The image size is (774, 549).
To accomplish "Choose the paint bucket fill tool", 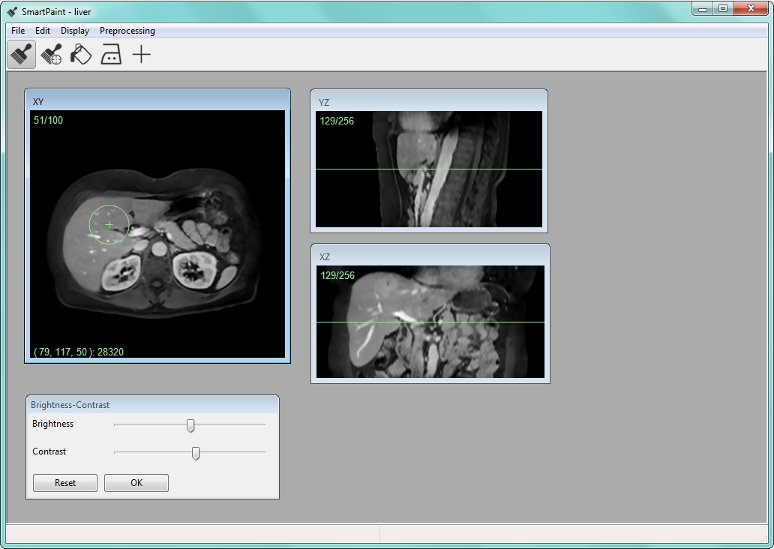I will (81, 54).
